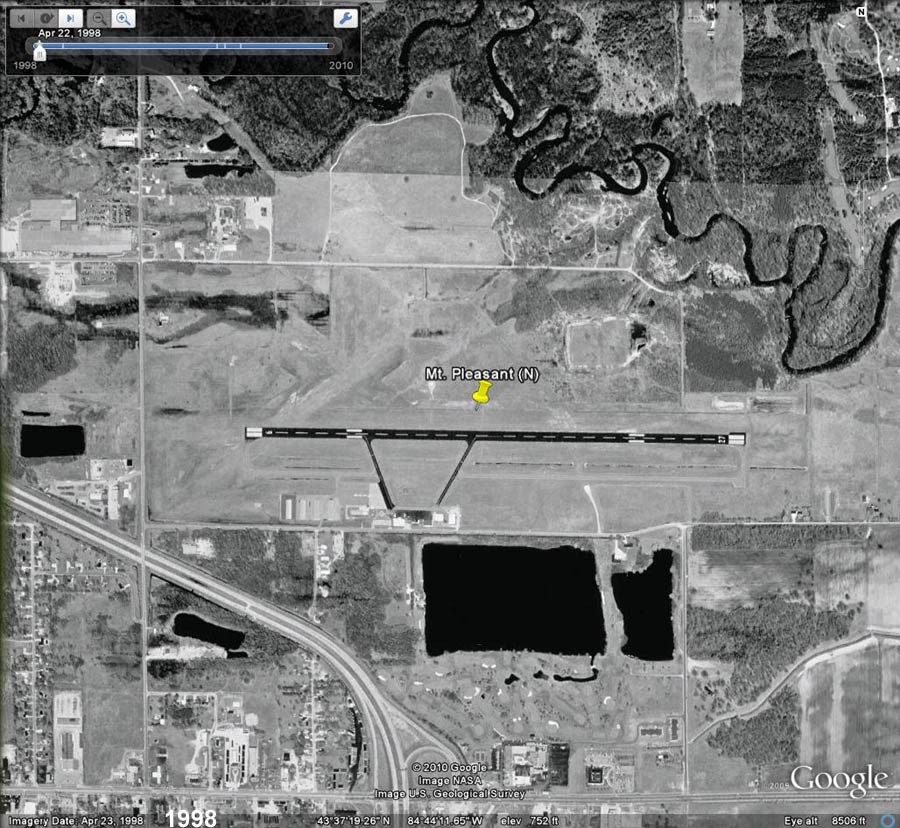
Task: Zoom in the time slider range
Action: click(x=123, y=18)
